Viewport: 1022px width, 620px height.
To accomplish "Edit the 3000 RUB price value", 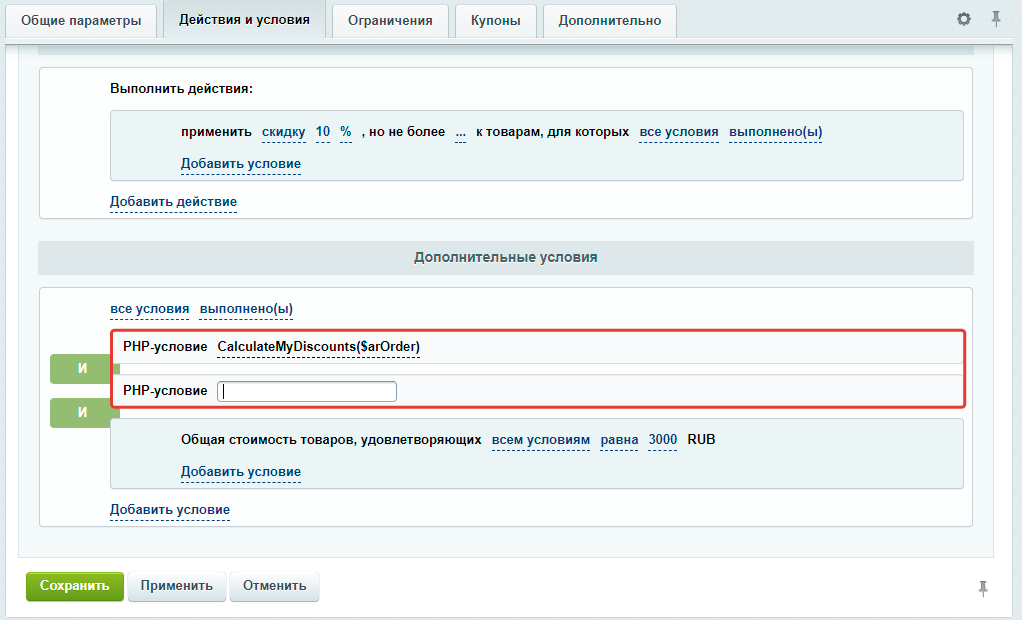I will (662, 439).
